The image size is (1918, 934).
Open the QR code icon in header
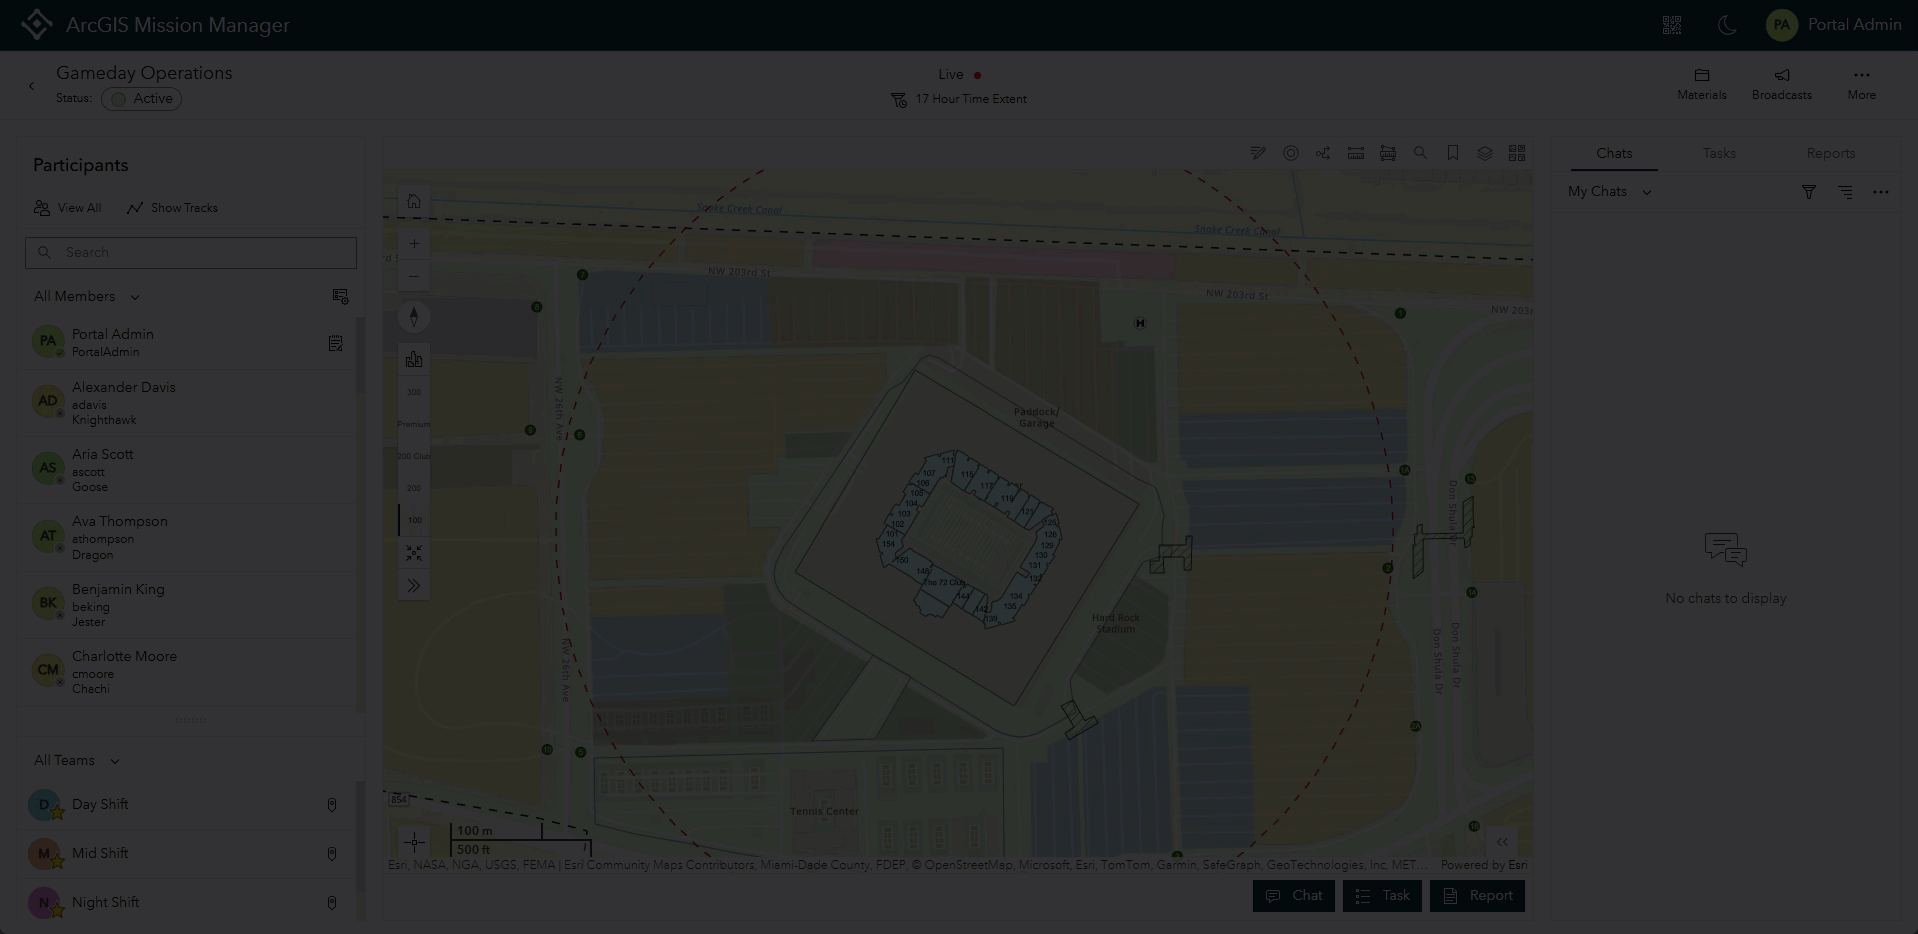(x=1672, y=25)
